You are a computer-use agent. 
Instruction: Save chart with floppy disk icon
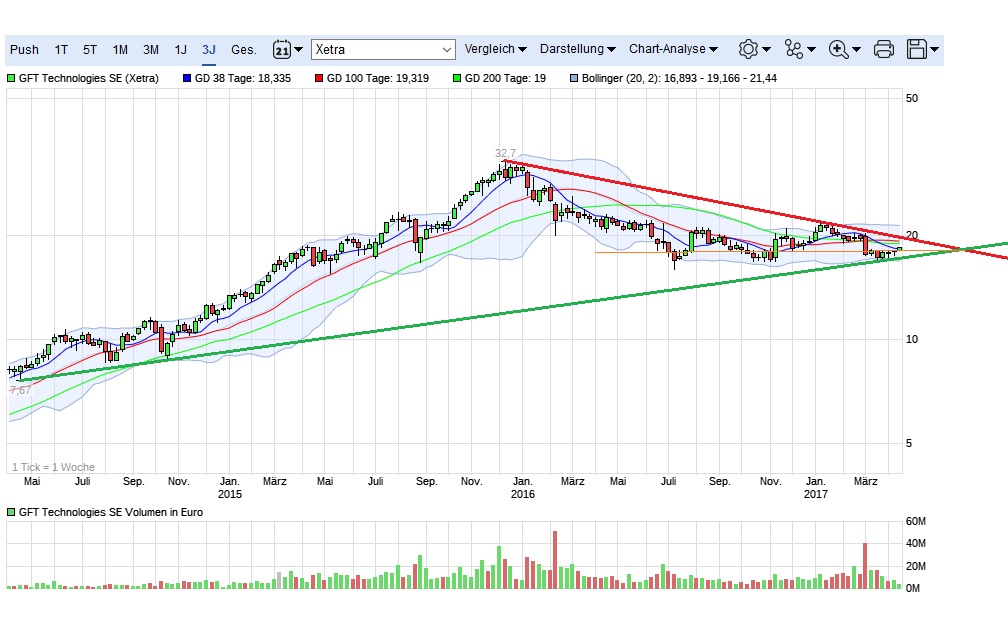point(917,50)
